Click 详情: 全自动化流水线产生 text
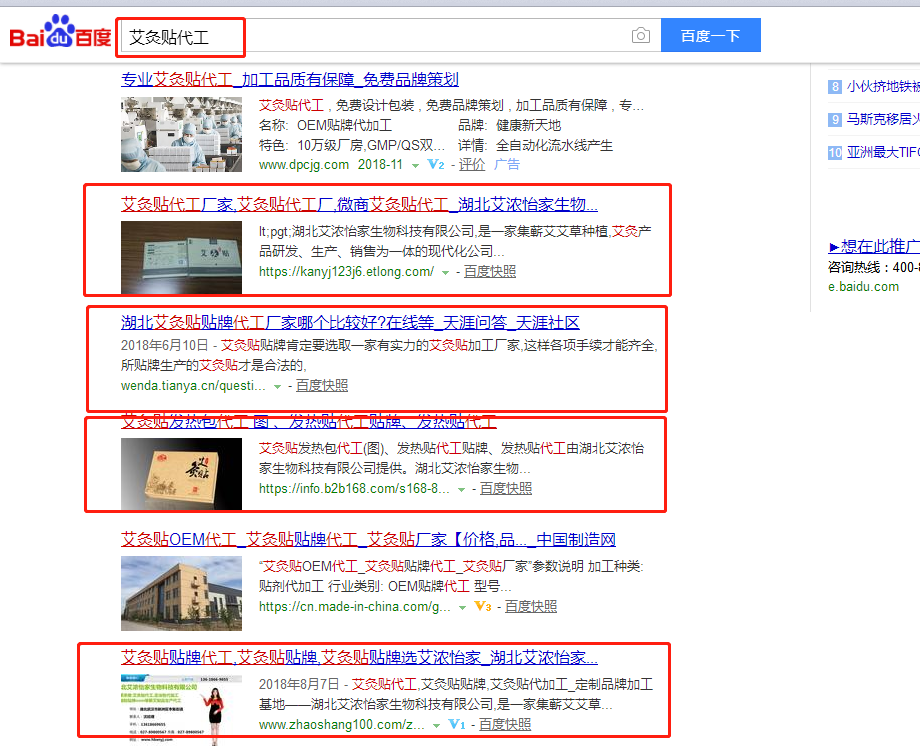The image size is (920, 746). click(x=535, y=146)
